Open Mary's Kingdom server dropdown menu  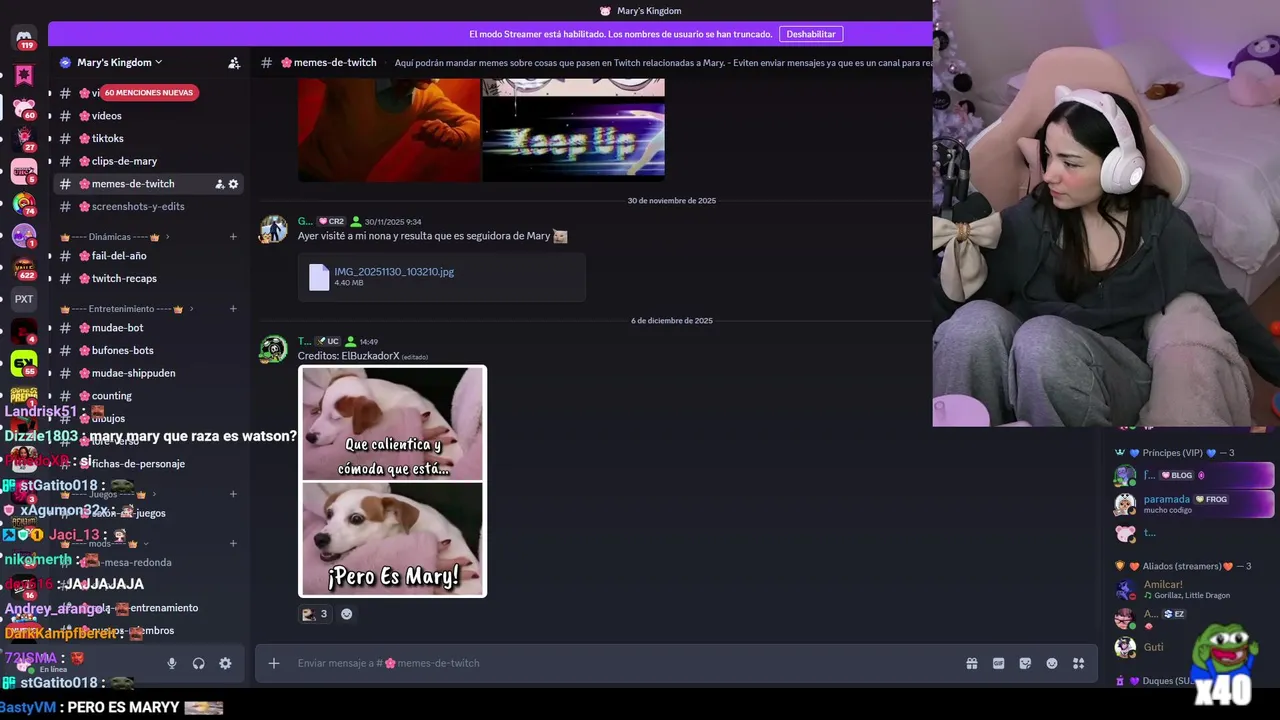tap(119, 62)
